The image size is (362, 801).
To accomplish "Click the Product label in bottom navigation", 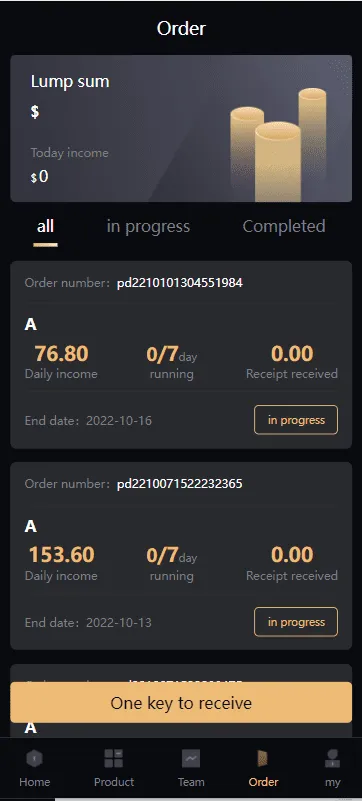I will coord(114,782).
